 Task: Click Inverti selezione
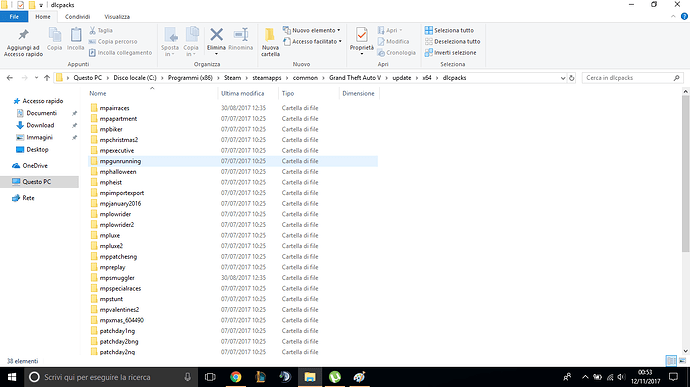tap(450, 52)
